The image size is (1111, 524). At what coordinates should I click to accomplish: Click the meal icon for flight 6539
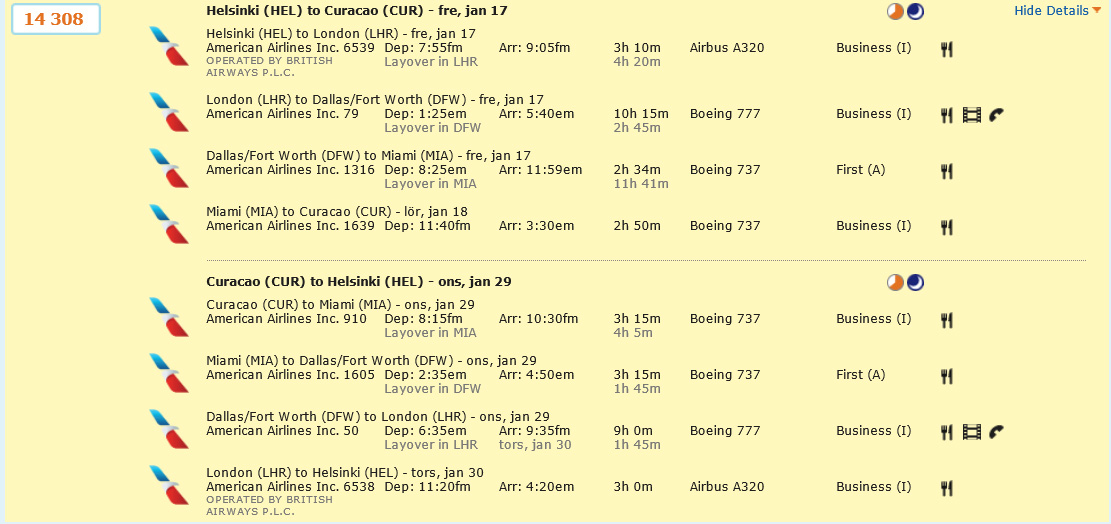coord(946,48)
